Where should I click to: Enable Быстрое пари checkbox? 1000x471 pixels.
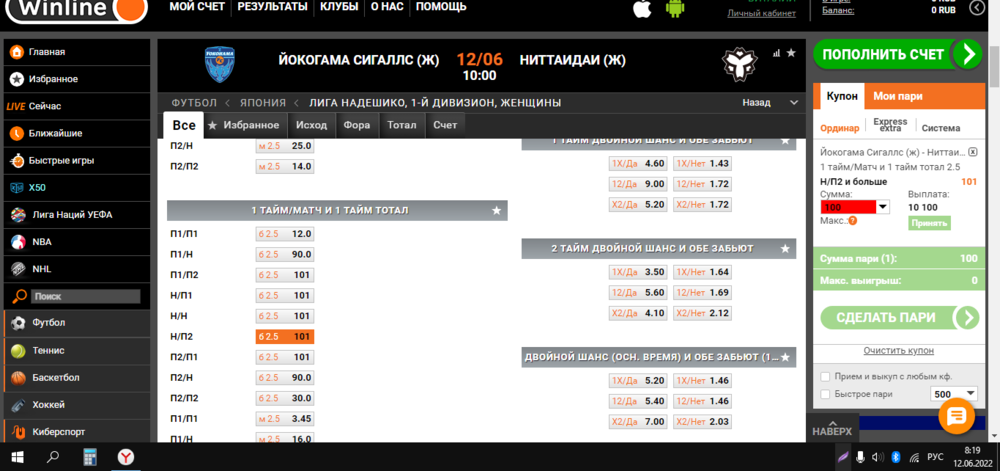825,394
